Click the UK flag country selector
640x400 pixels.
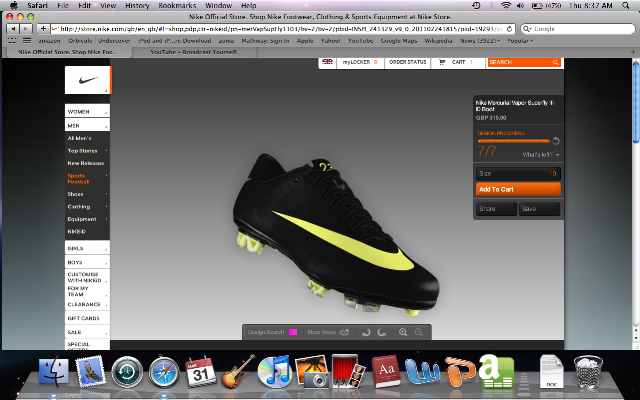(327, 62)
